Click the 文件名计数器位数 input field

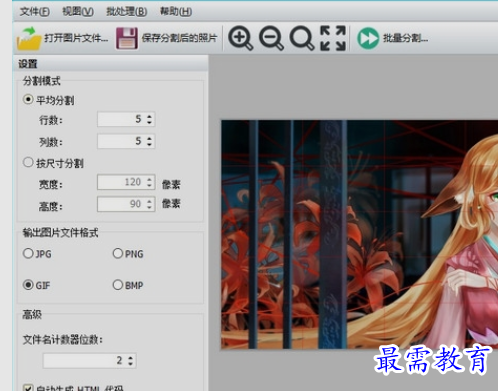point(89,360)
